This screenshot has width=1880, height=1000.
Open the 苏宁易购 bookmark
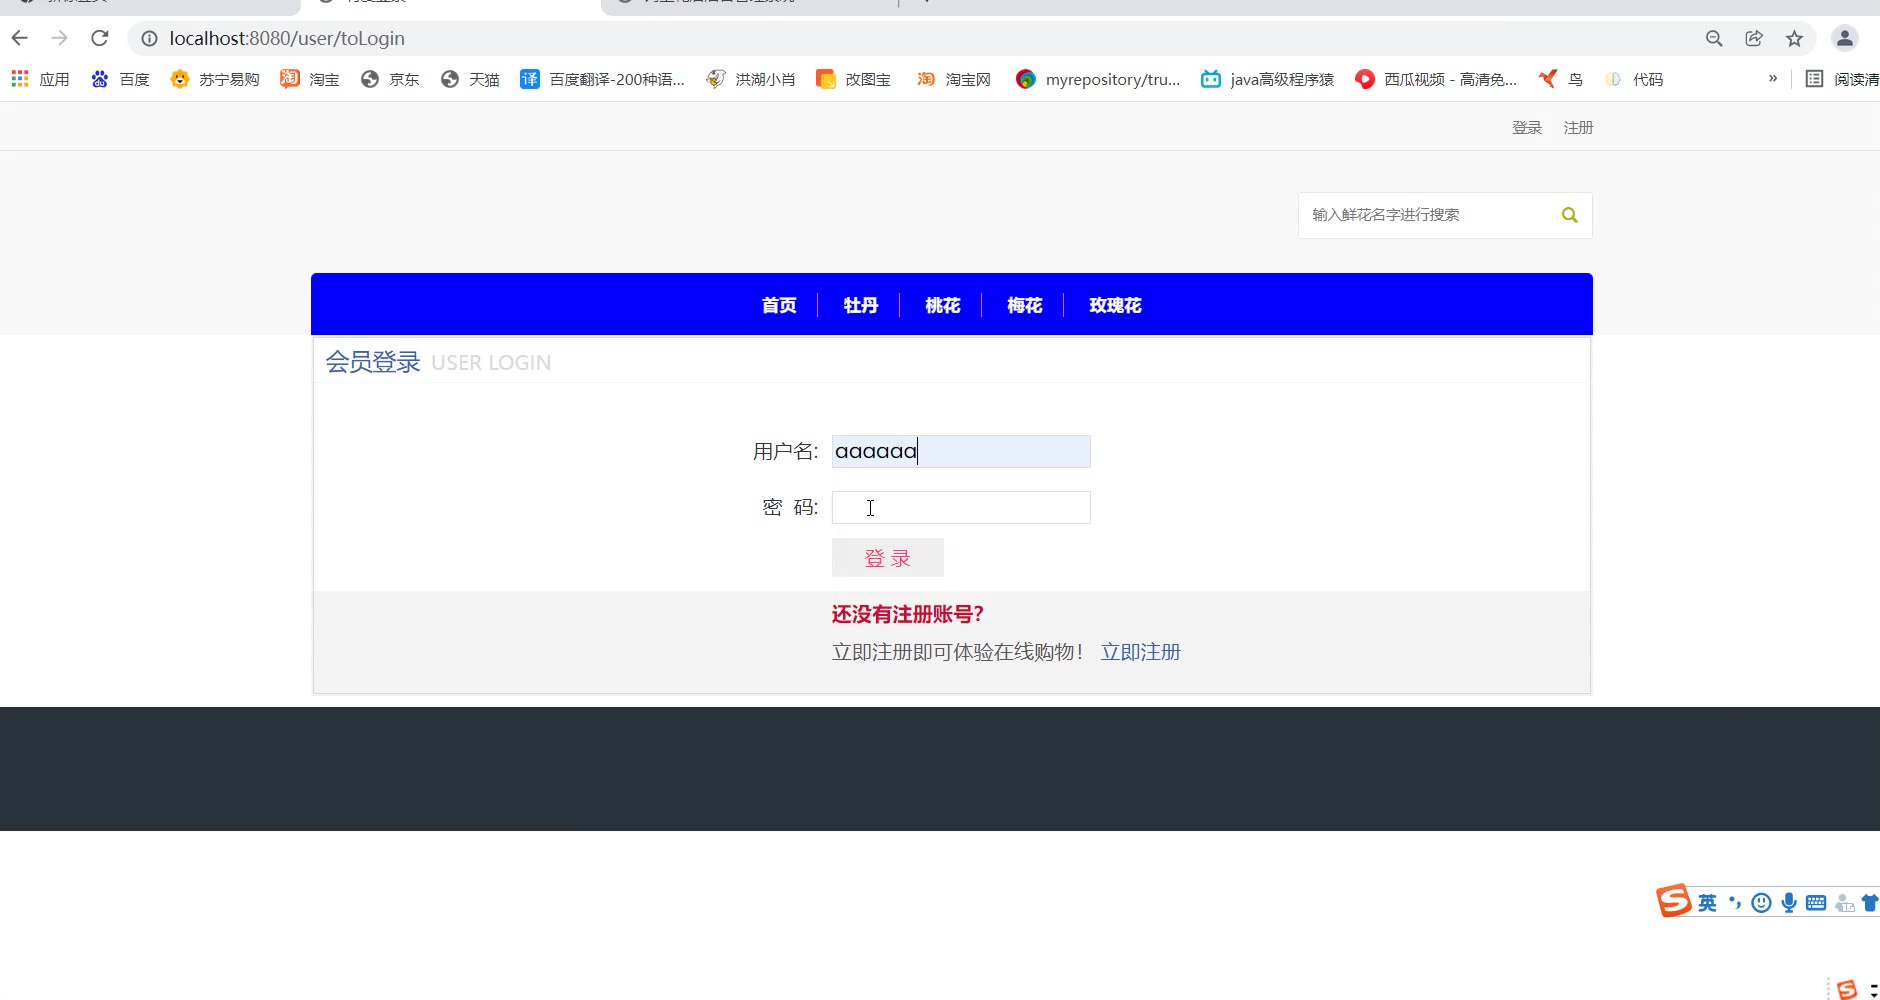pos(214,79)
